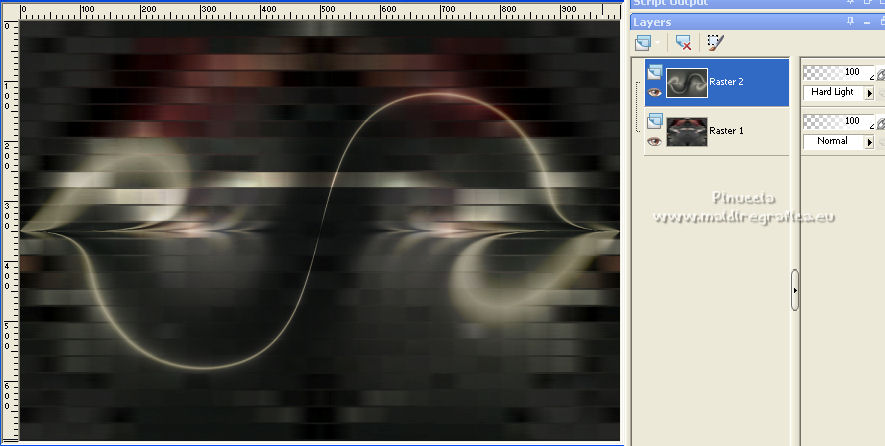Select the Raster 1 layer thumbnail
This screenshot has height=446, width=885.
tap(686, 132)
